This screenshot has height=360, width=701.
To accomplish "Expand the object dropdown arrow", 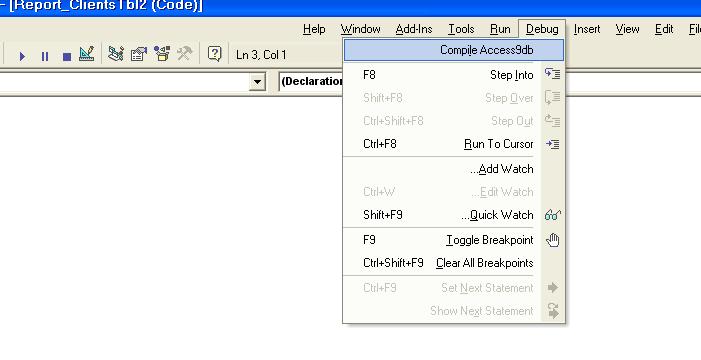I will pyautogui.click(x=258, y=82).
